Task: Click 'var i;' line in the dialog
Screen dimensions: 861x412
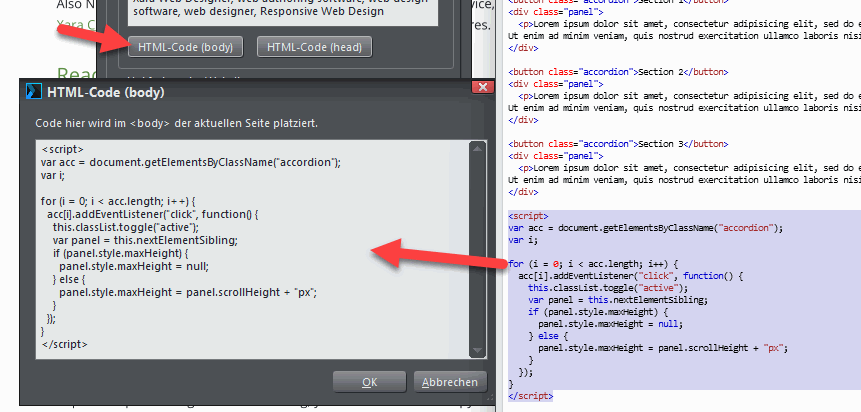Action: click(53, 175)
